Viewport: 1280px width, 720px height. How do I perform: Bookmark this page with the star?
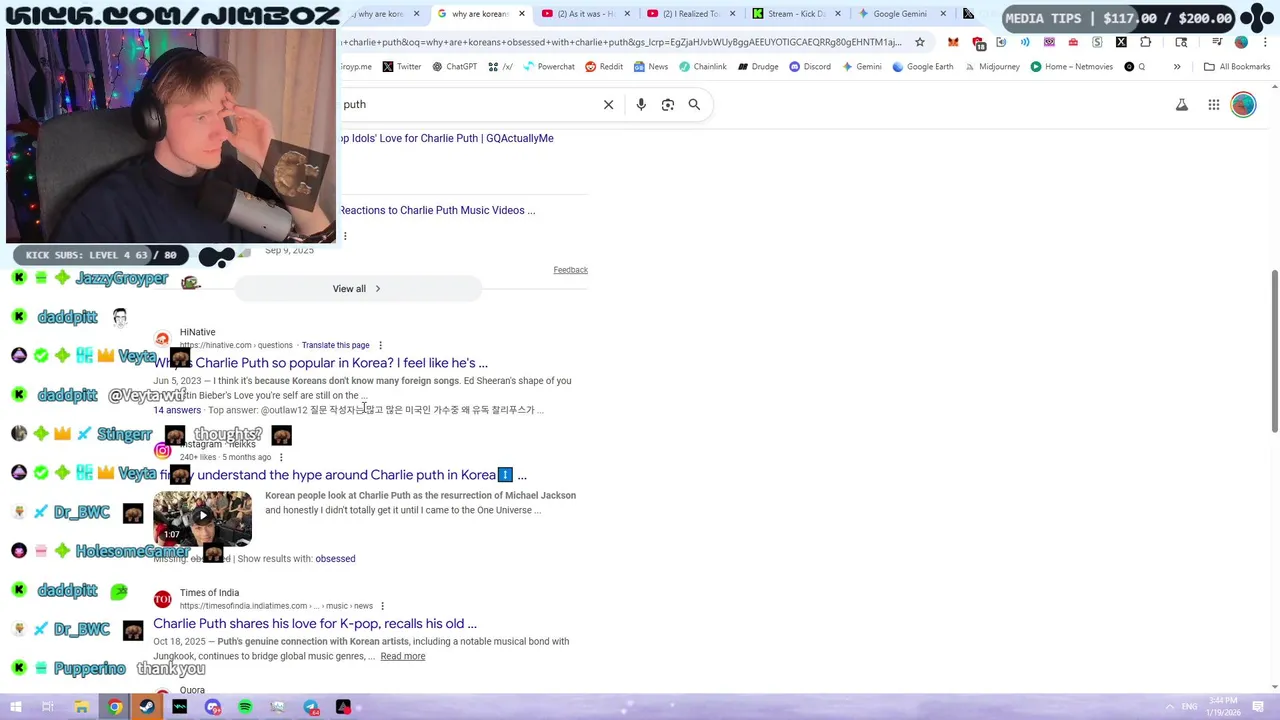pyautogui.click(x=920, y=42)
